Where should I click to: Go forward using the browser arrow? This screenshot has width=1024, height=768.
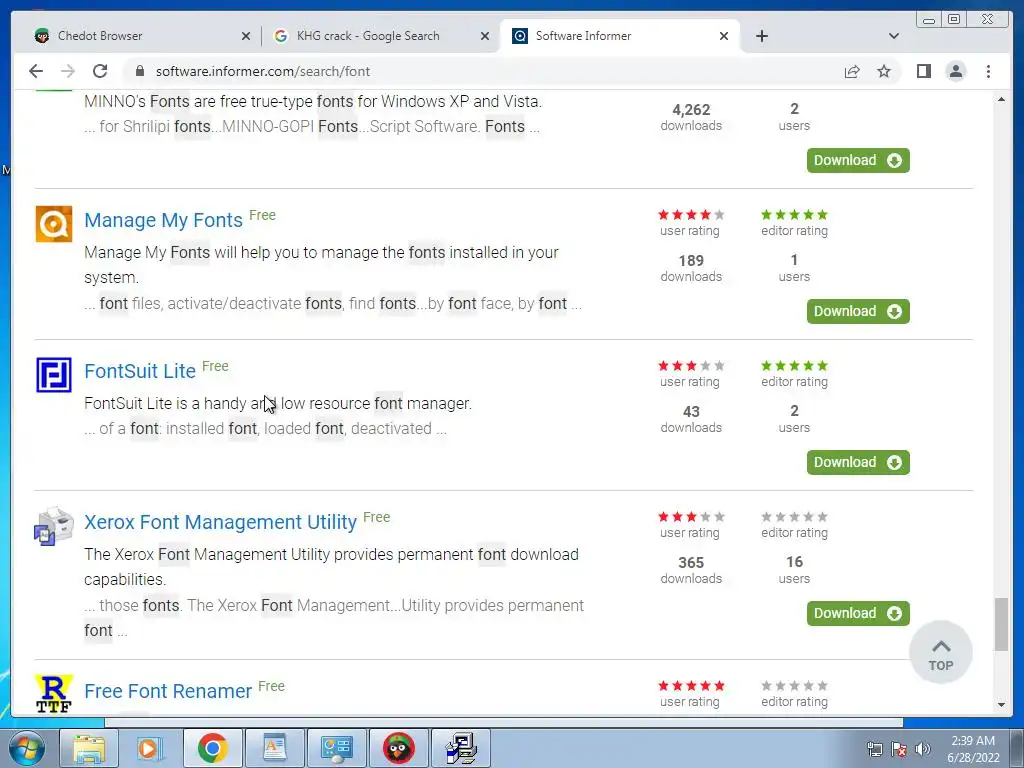click(68, 71)
